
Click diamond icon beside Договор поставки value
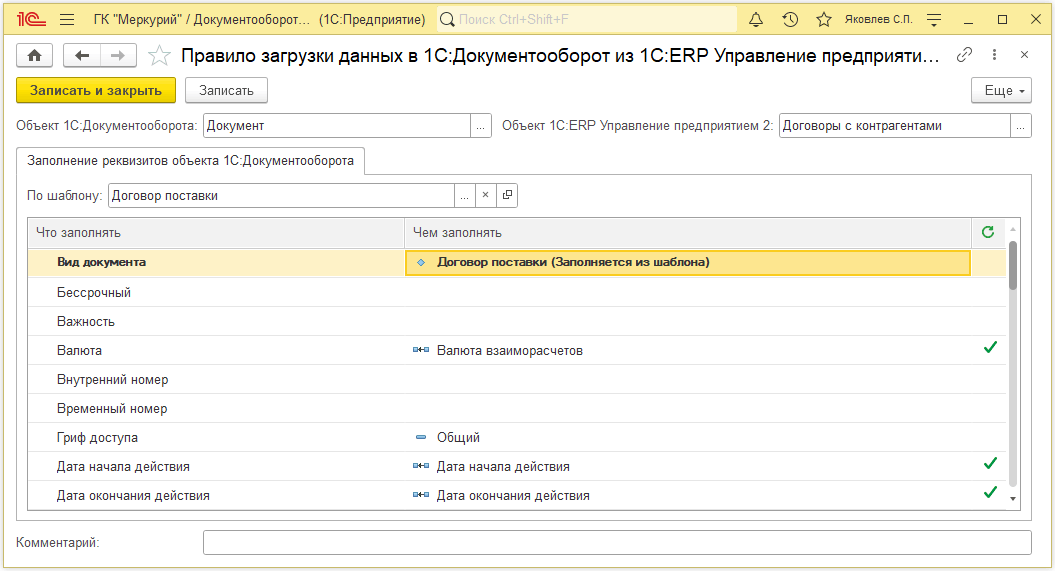[421, 262]
